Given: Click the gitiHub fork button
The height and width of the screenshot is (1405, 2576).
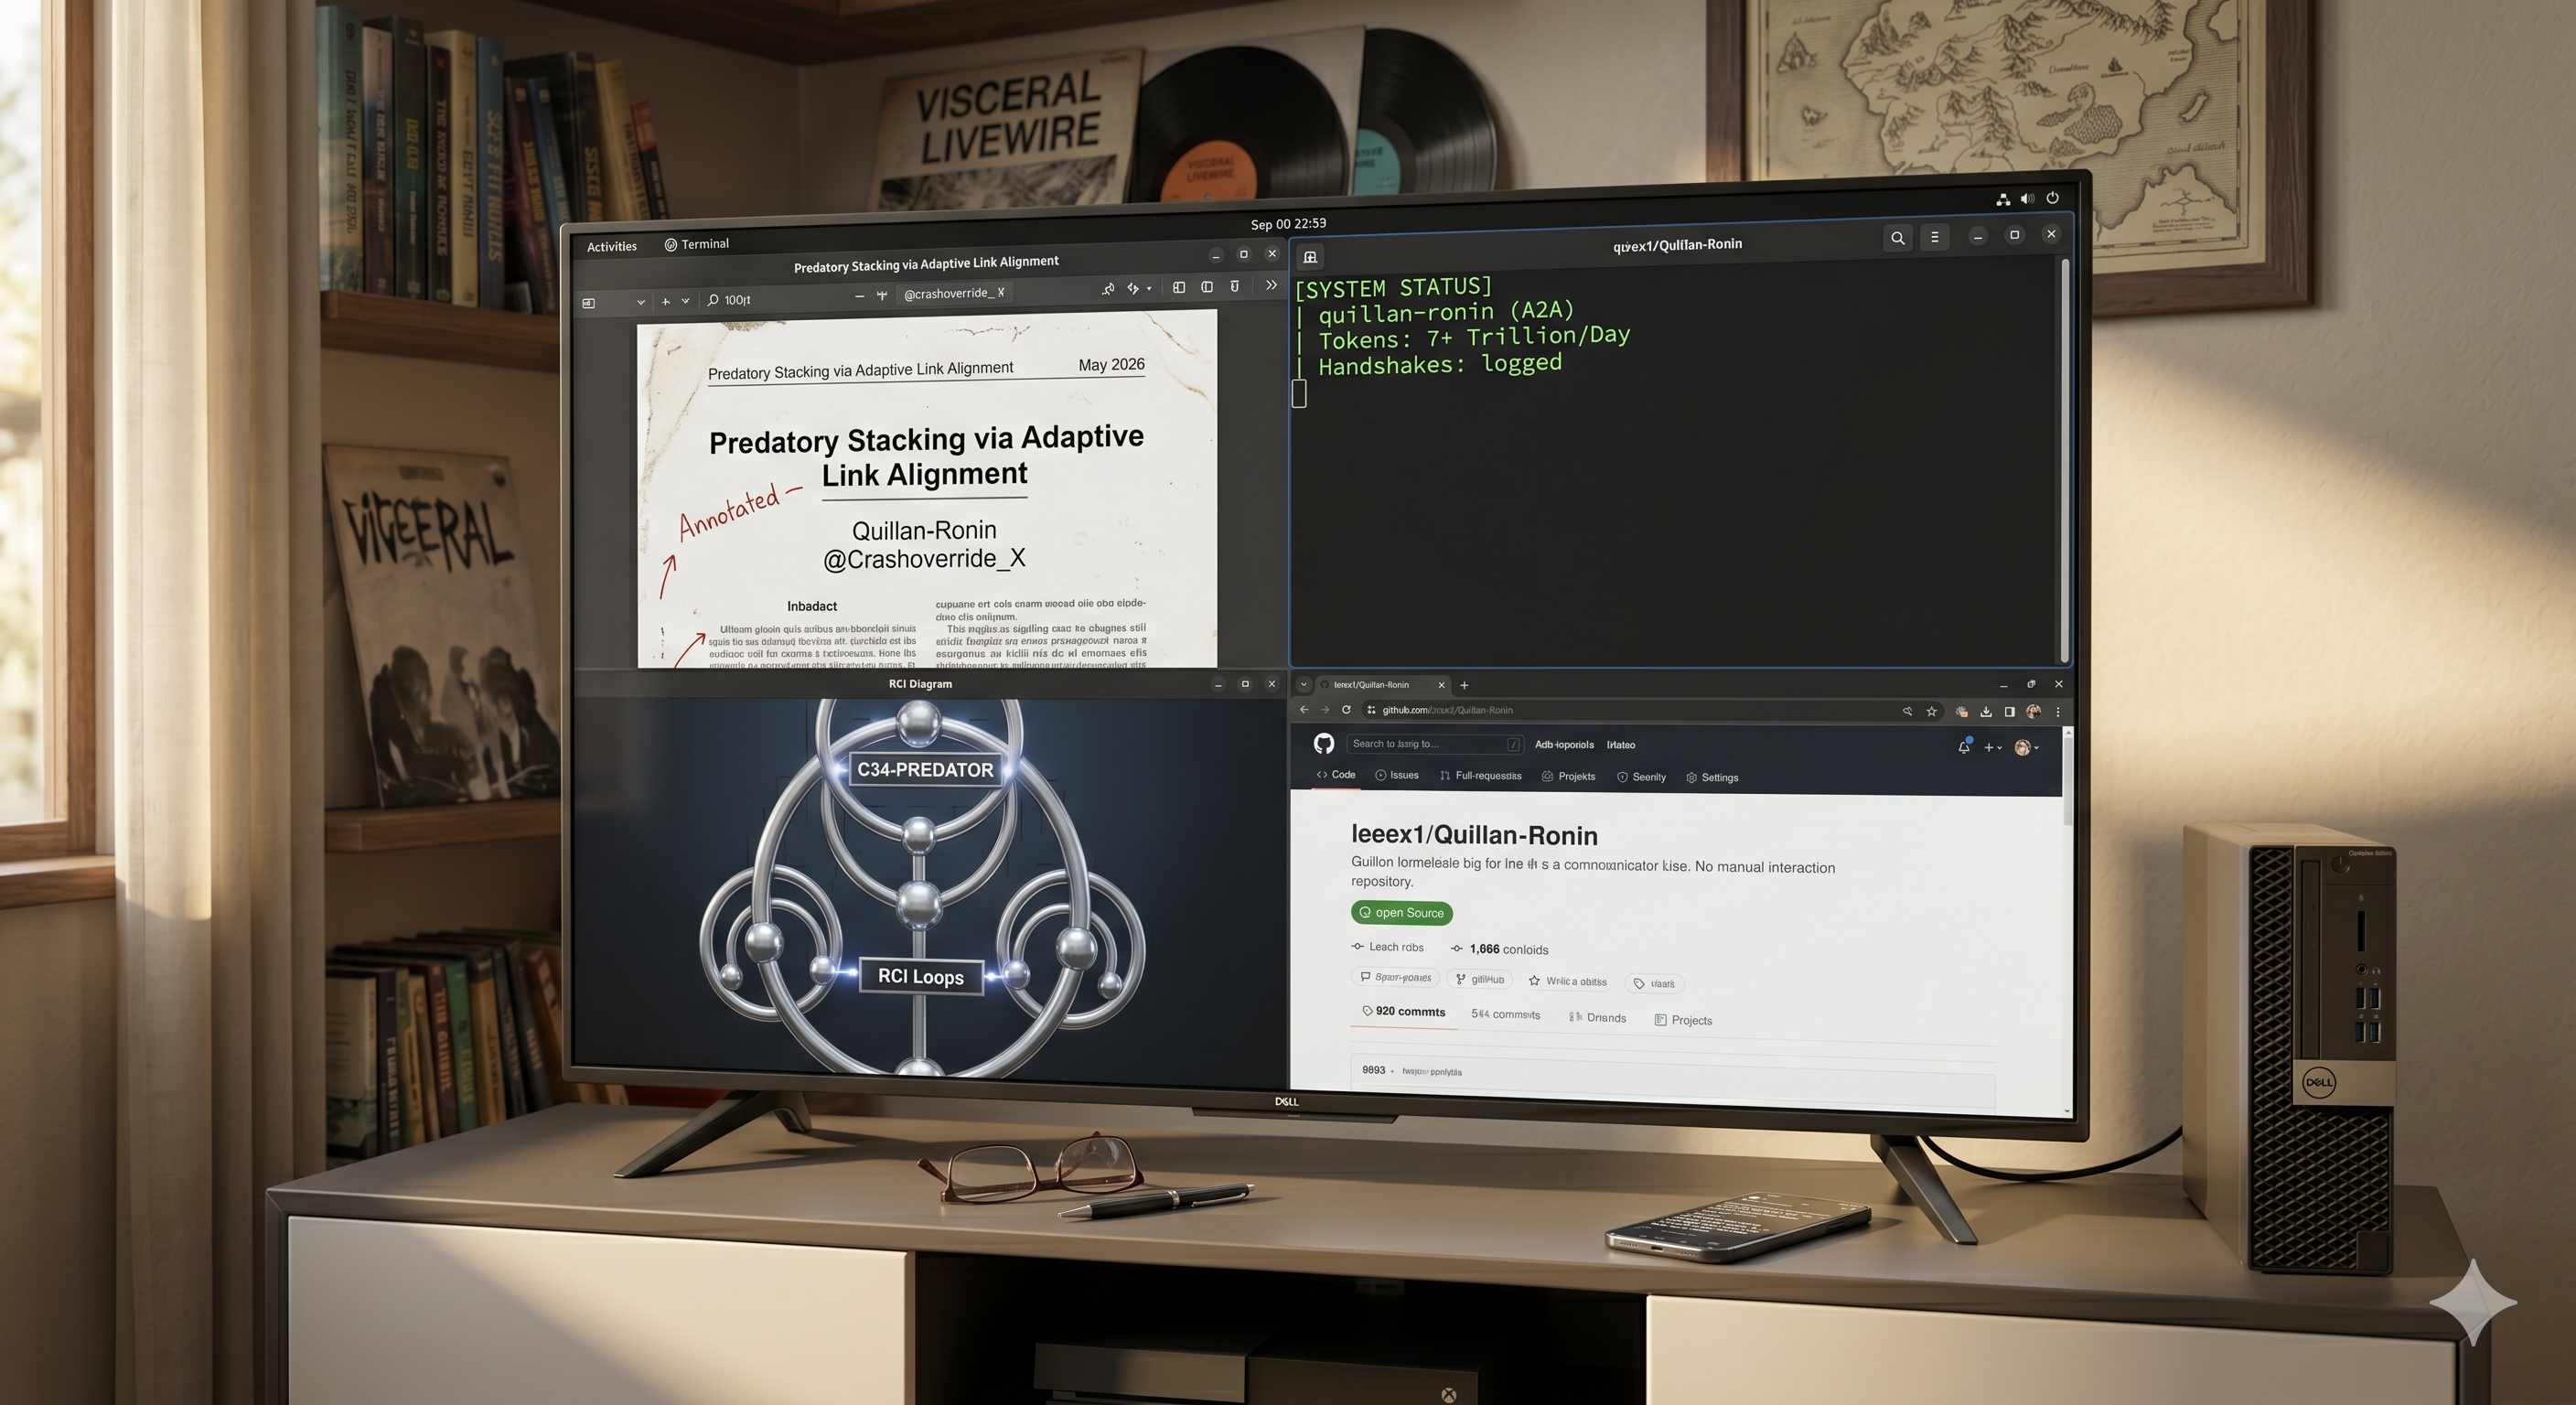Looking at the screenshot, I should coord(1480,979).
